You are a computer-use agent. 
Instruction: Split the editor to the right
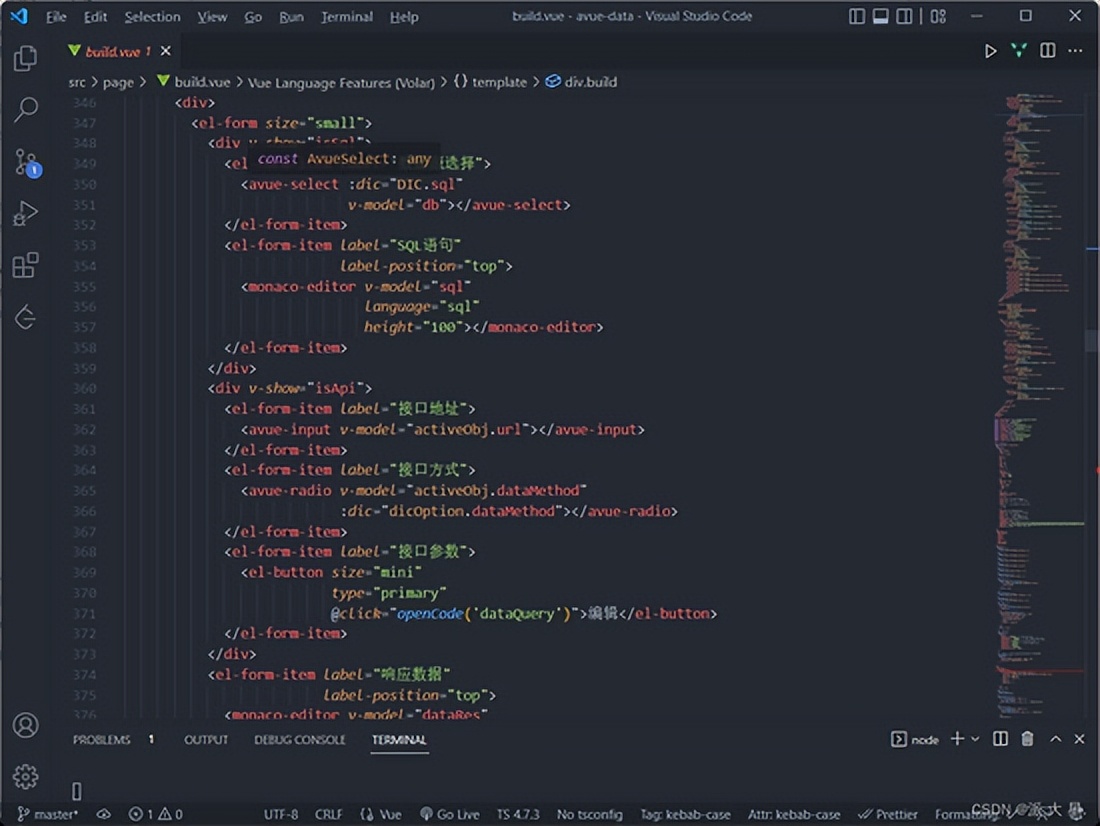click(1047, 51)
